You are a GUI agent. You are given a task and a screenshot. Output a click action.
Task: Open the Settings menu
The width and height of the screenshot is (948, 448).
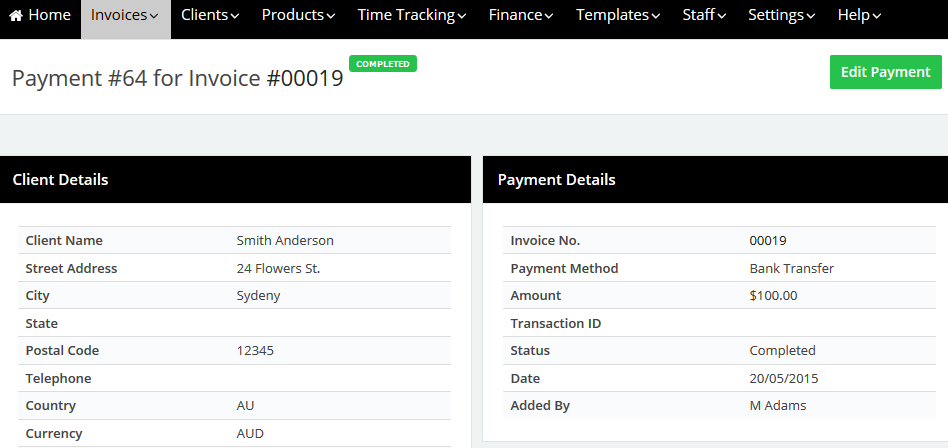coord(781,16)
